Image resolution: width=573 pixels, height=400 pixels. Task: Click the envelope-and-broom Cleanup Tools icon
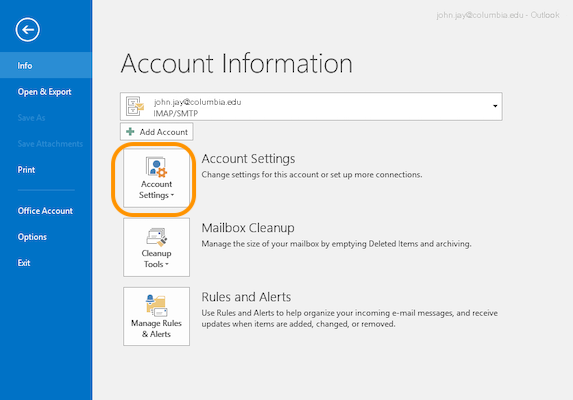pos(156,237)
